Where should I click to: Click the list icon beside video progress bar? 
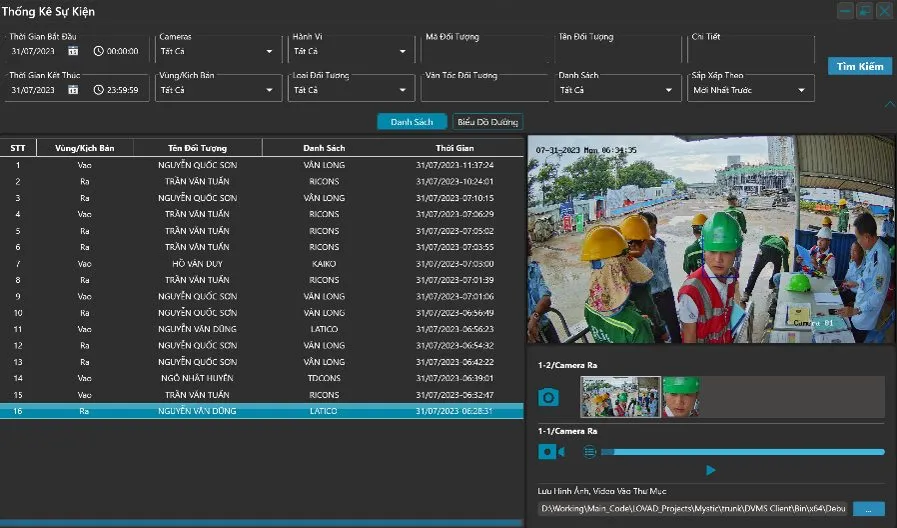pyautogui.click(x=590, y=452)
